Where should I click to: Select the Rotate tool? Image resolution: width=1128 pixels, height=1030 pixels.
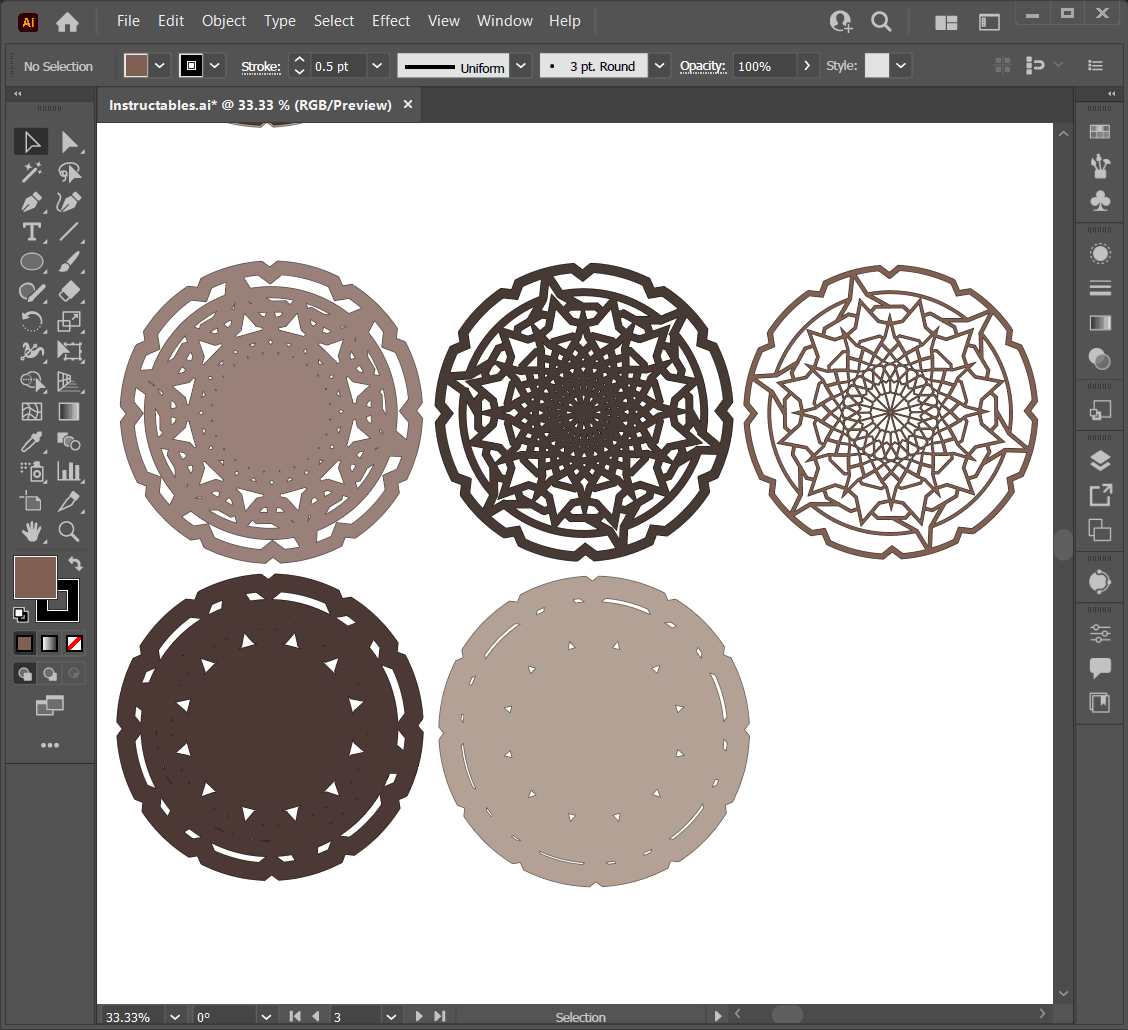pyautogui.click(x=31, y=322)
